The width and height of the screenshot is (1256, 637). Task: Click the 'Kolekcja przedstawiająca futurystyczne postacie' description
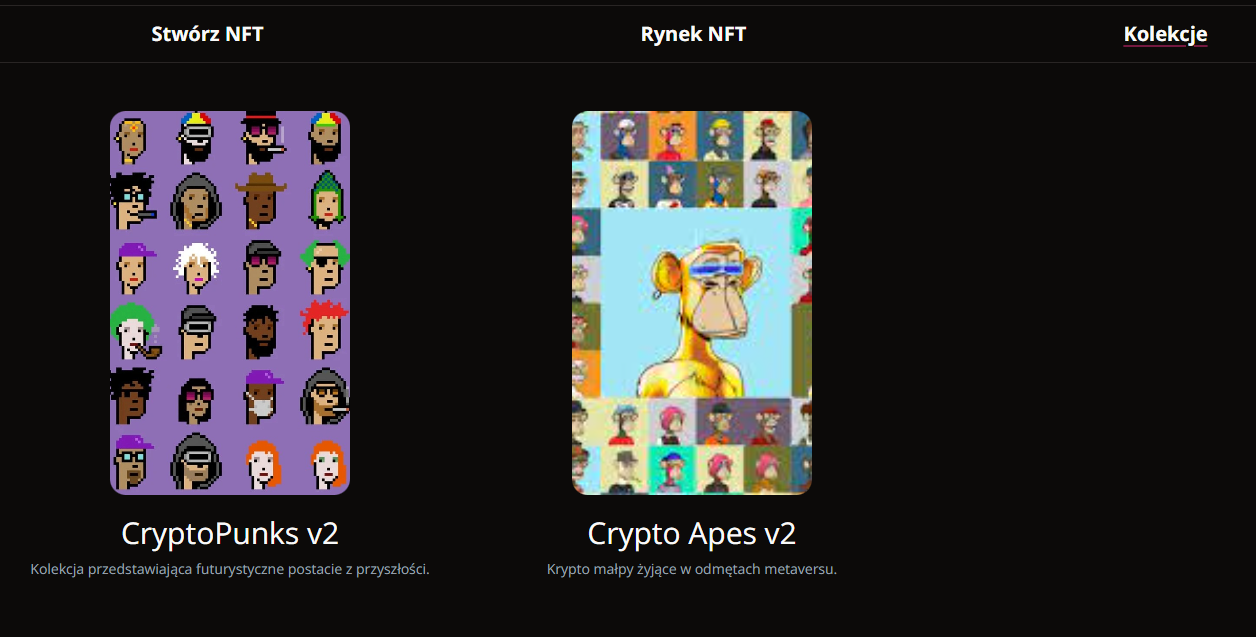pos(230,569)
